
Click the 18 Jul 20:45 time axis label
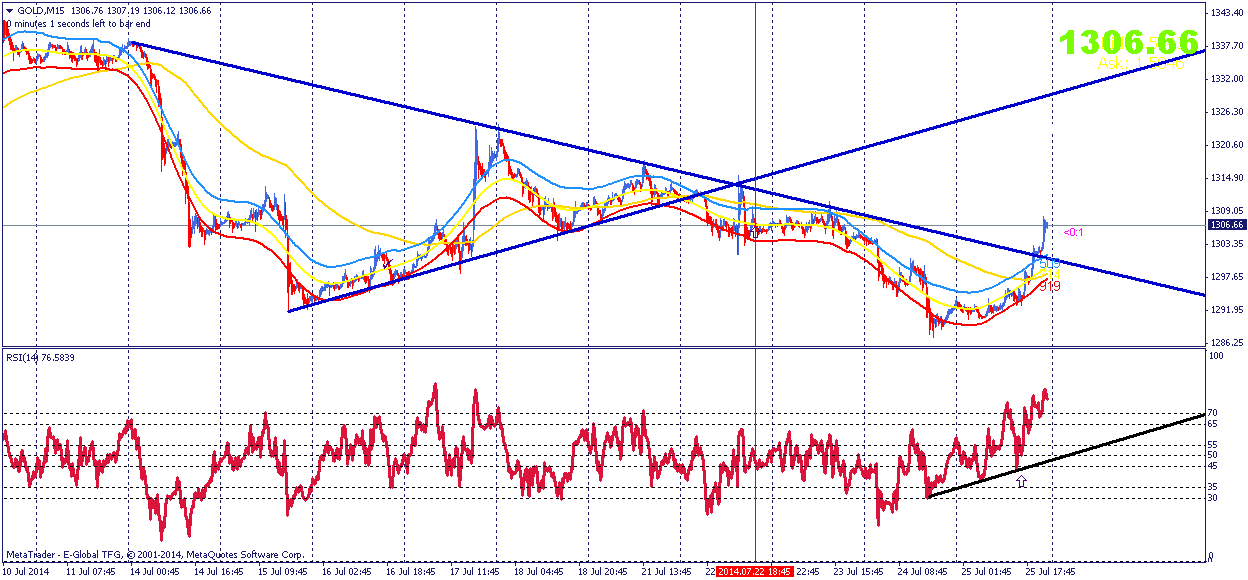[x=604, y=572]
